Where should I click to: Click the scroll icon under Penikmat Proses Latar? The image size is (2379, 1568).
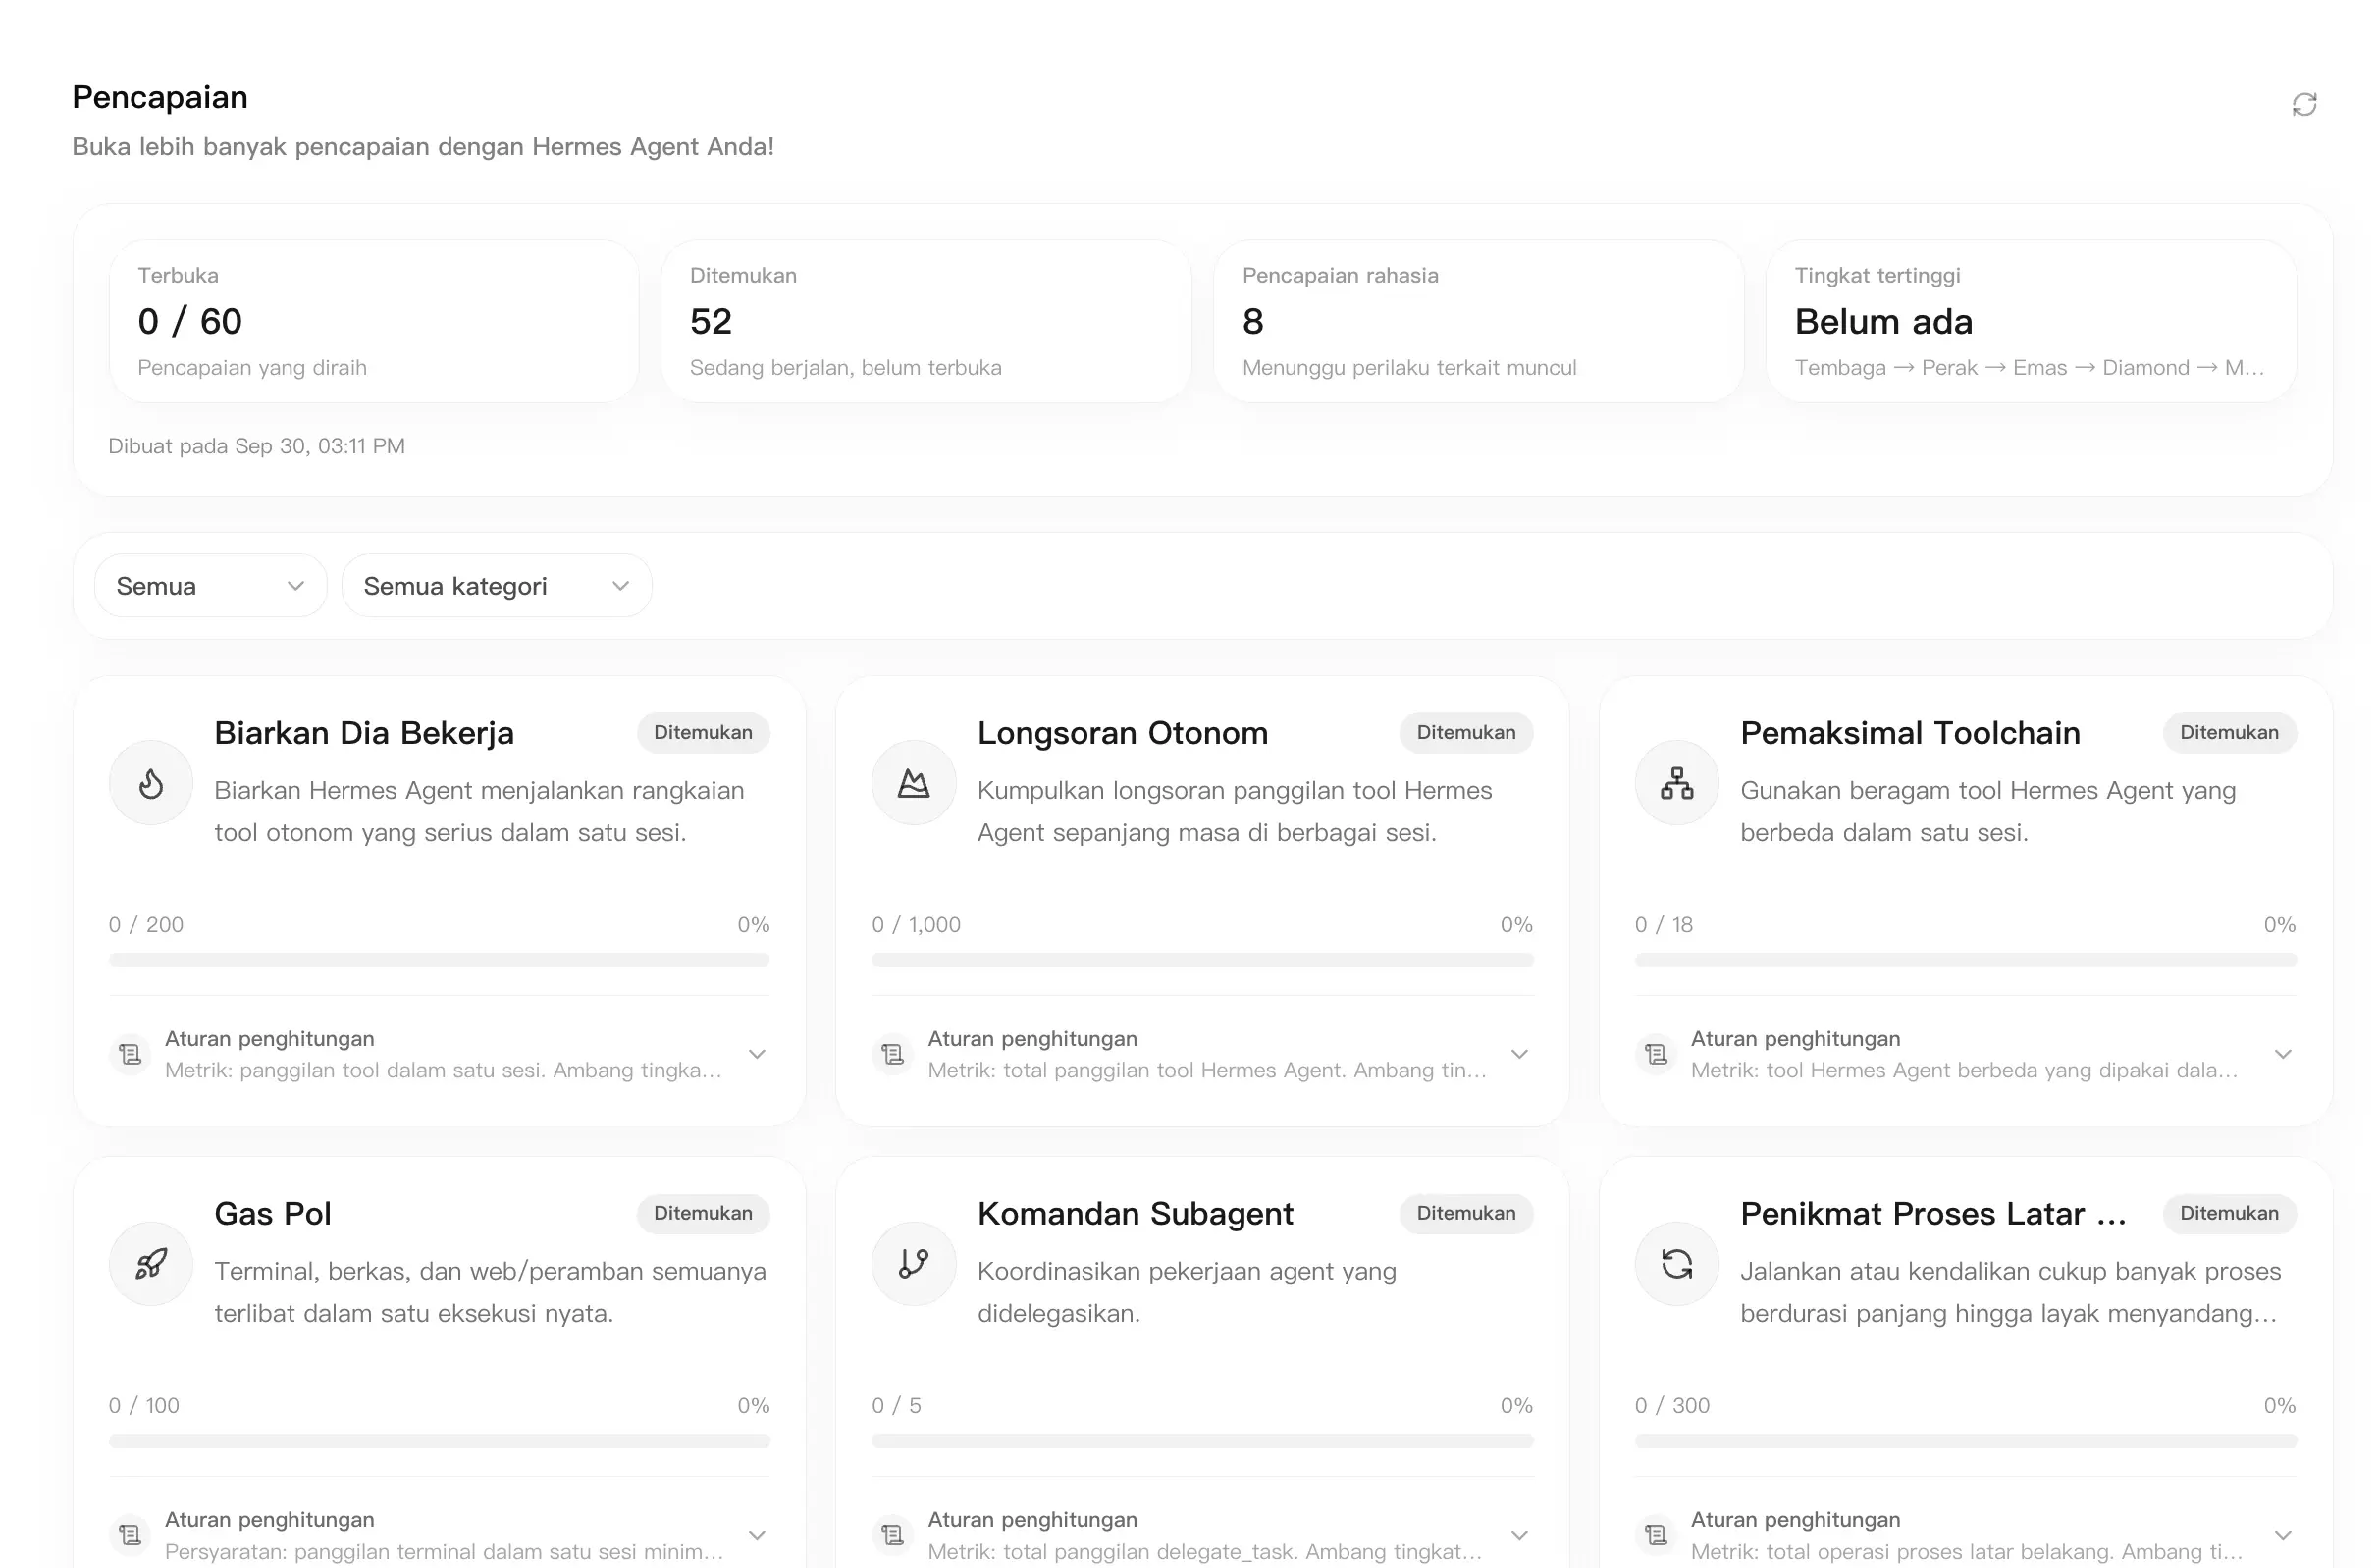point(1656,1535)
